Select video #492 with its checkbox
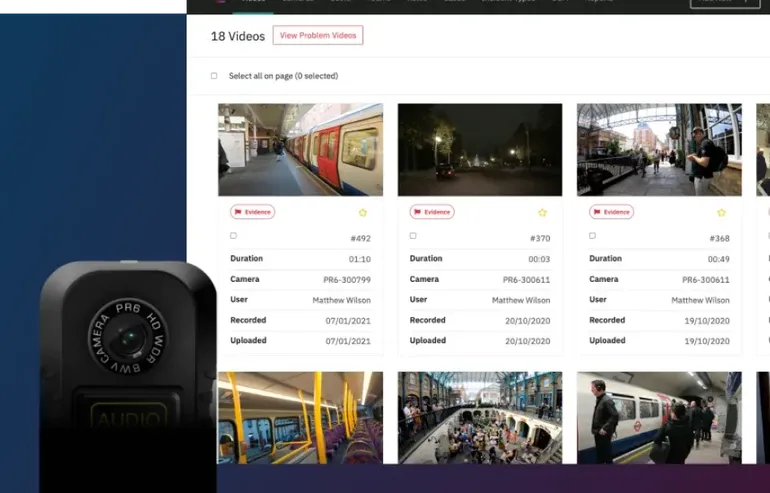This screenshot has width=770, height=493. click(234, 236)
